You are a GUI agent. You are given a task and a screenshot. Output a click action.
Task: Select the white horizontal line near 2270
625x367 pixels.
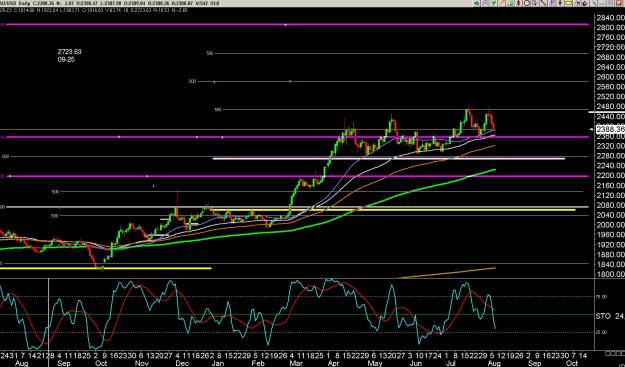tap(389, 159)
